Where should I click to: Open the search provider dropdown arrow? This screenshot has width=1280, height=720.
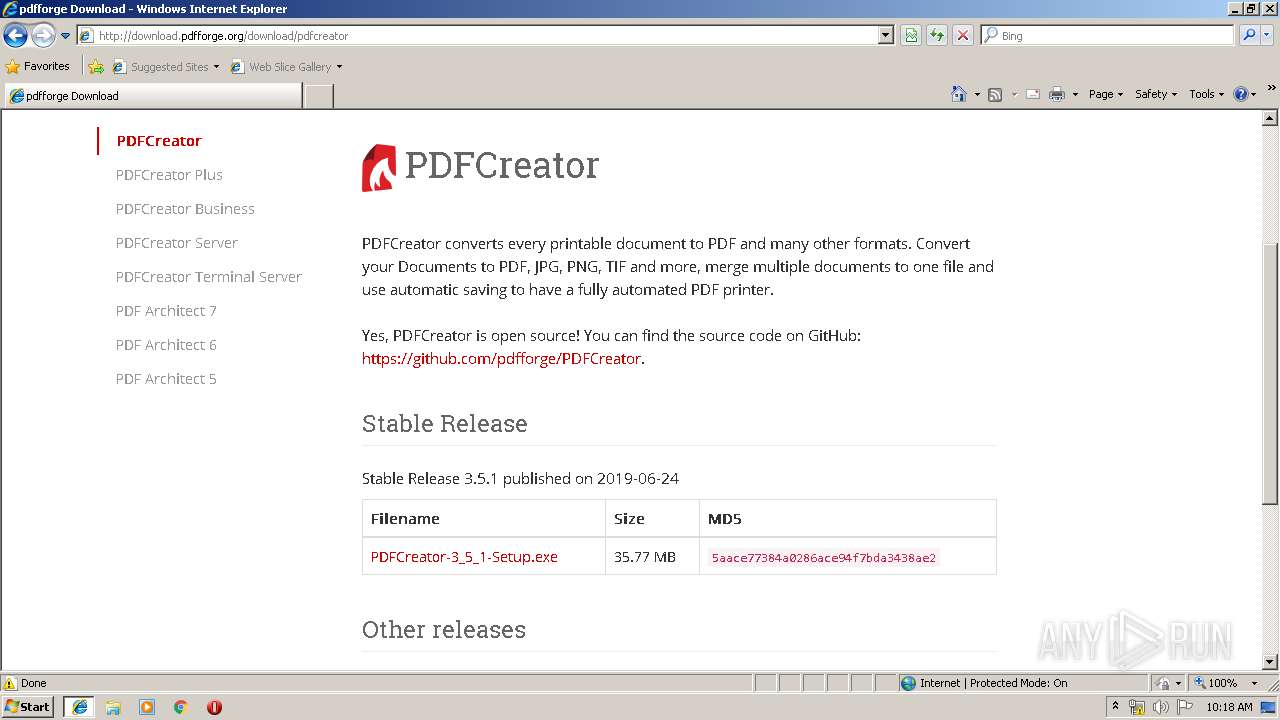coord(1268,36)
